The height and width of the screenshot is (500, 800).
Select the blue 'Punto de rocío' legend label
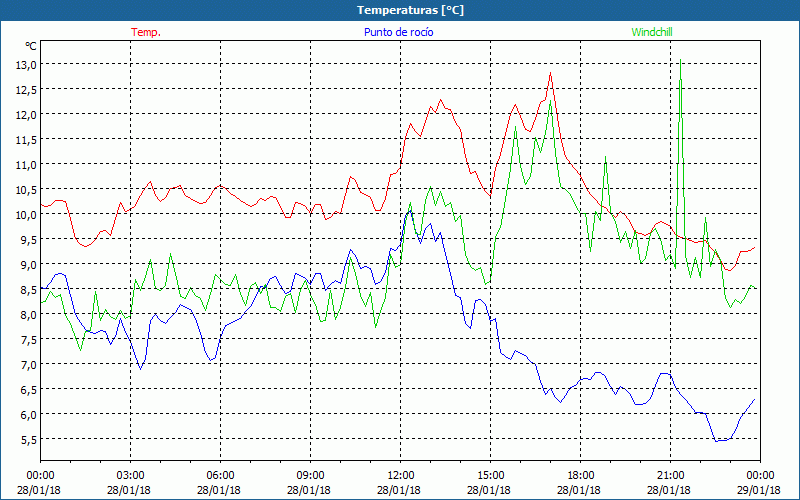[x=398, y=32]
